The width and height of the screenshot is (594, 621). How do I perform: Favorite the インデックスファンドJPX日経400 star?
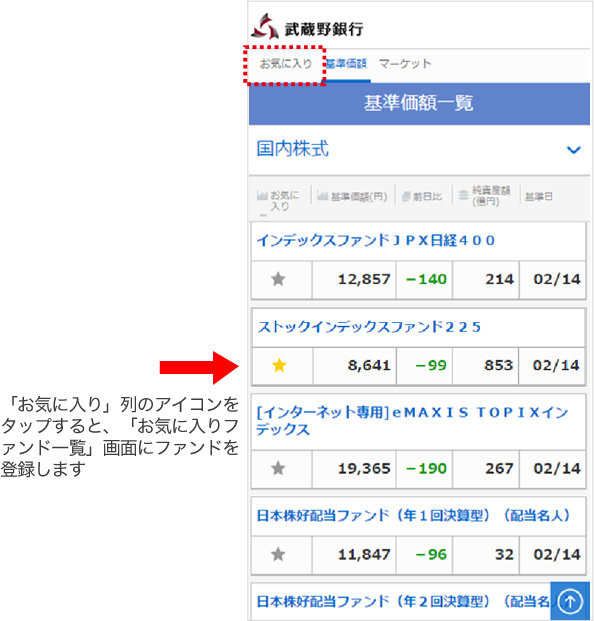[x=278, y=279]
